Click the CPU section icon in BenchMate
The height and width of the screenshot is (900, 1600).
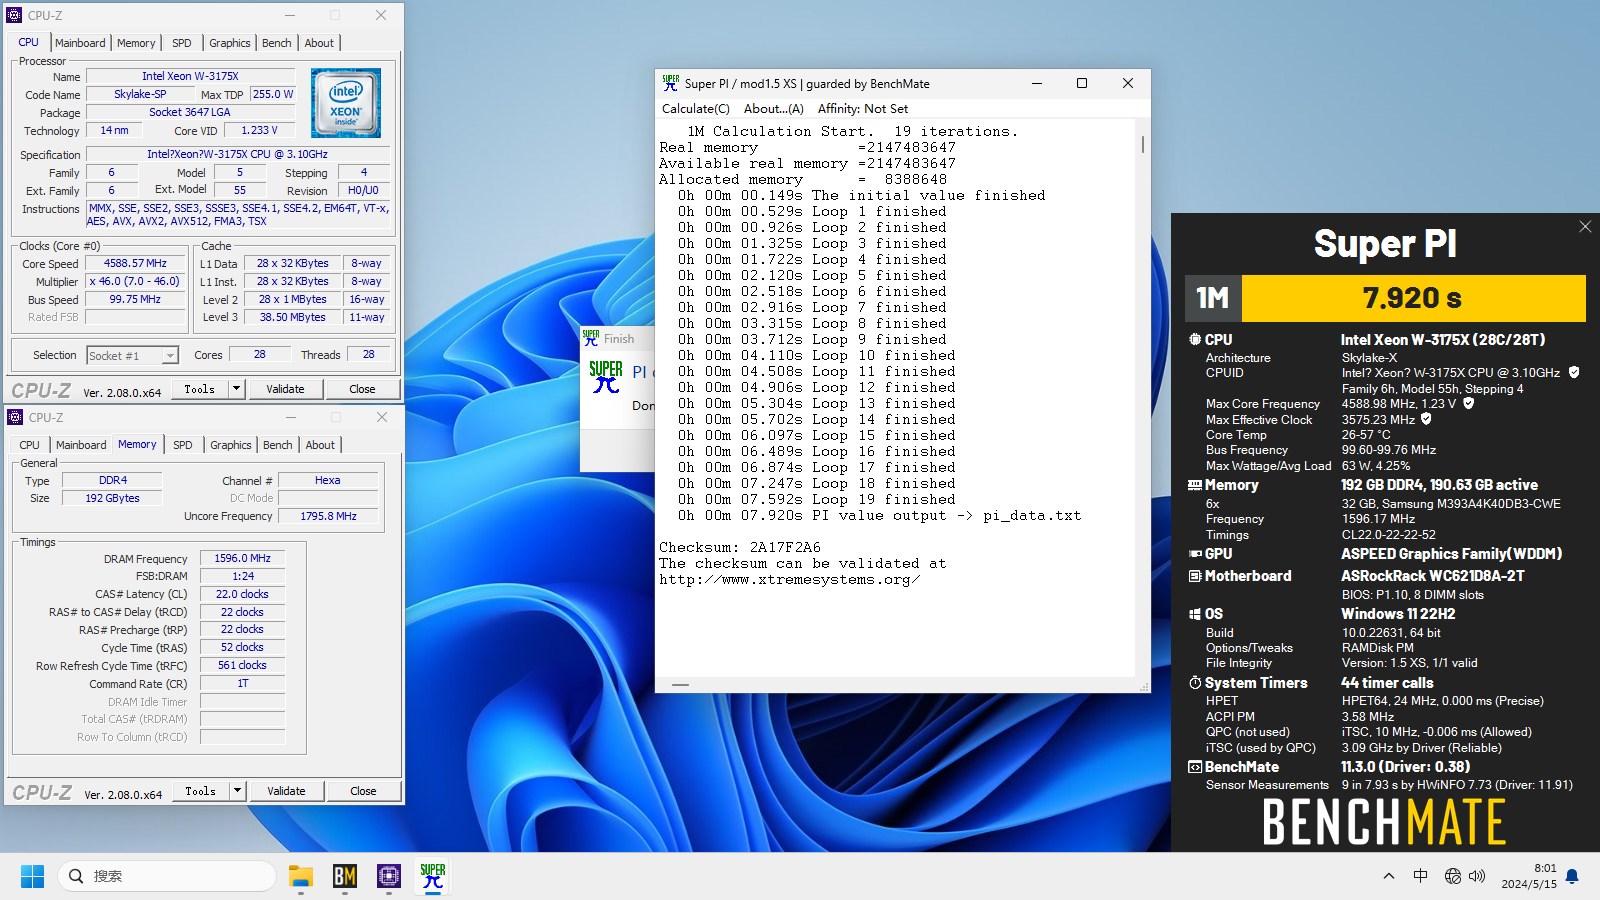[1194, 340]
